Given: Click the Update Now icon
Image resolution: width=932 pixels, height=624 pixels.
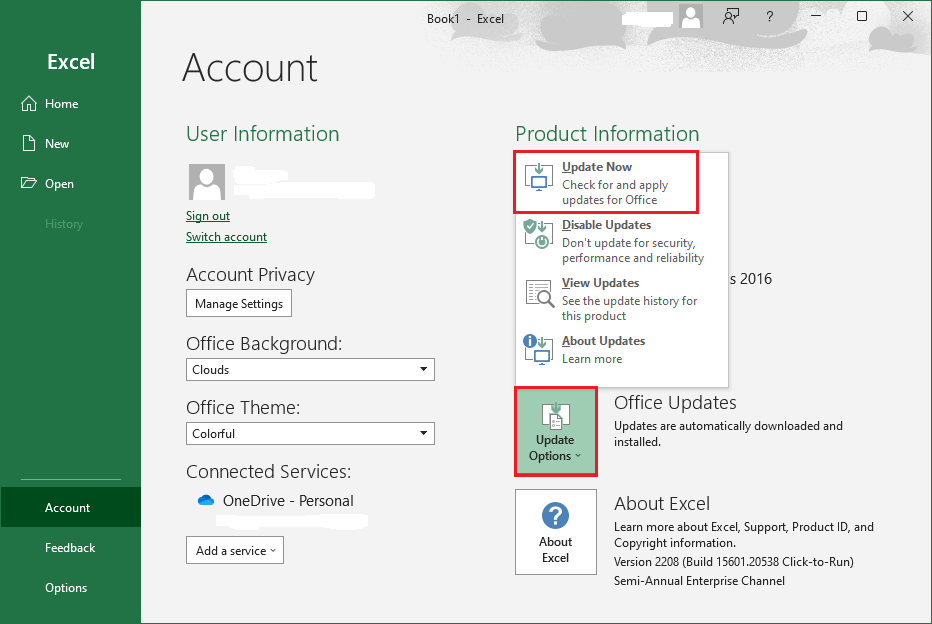Looking at the screenshot, I should point(538,178).
